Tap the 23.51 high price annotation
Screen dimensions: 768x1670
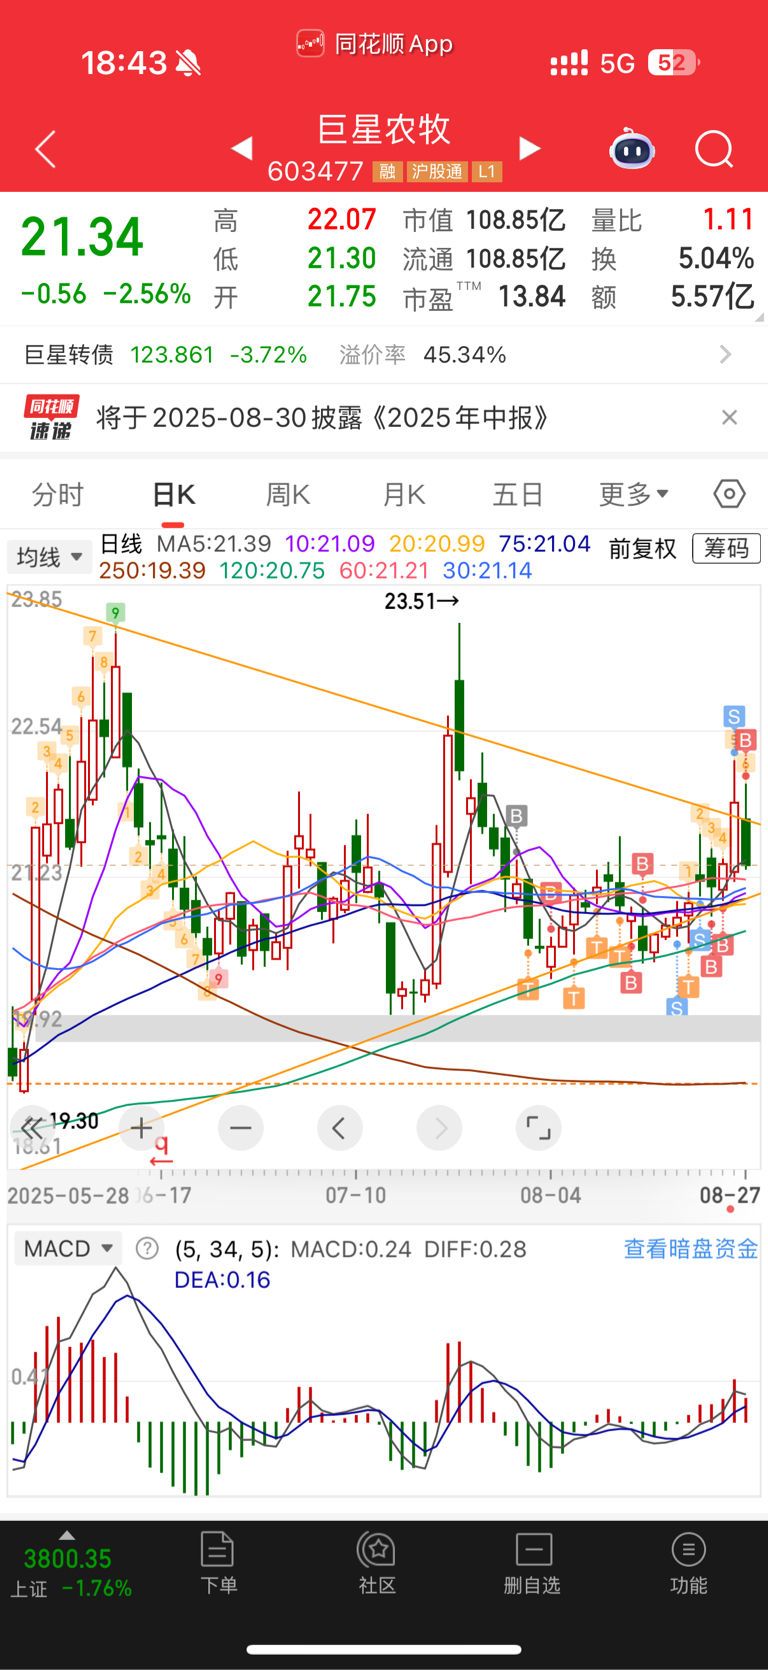click(421, 601)
